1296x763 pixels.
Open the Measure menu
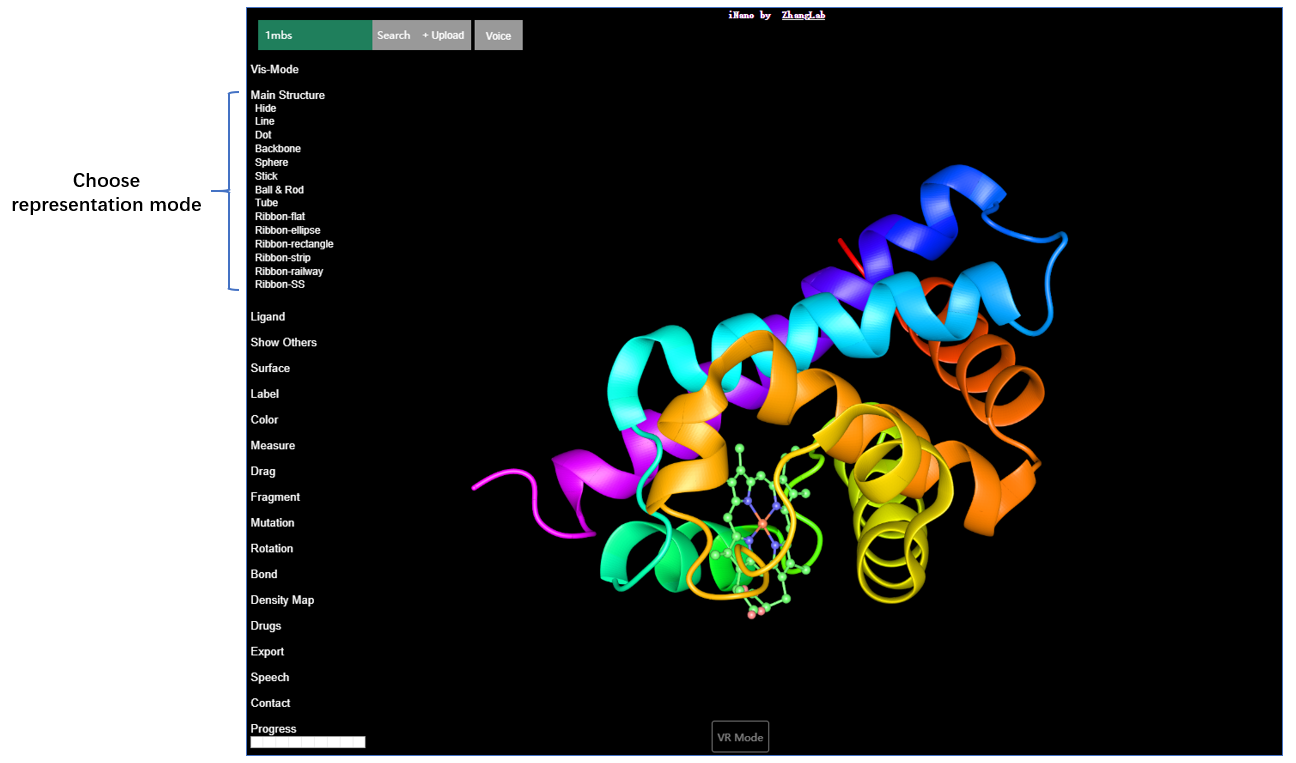272,445
